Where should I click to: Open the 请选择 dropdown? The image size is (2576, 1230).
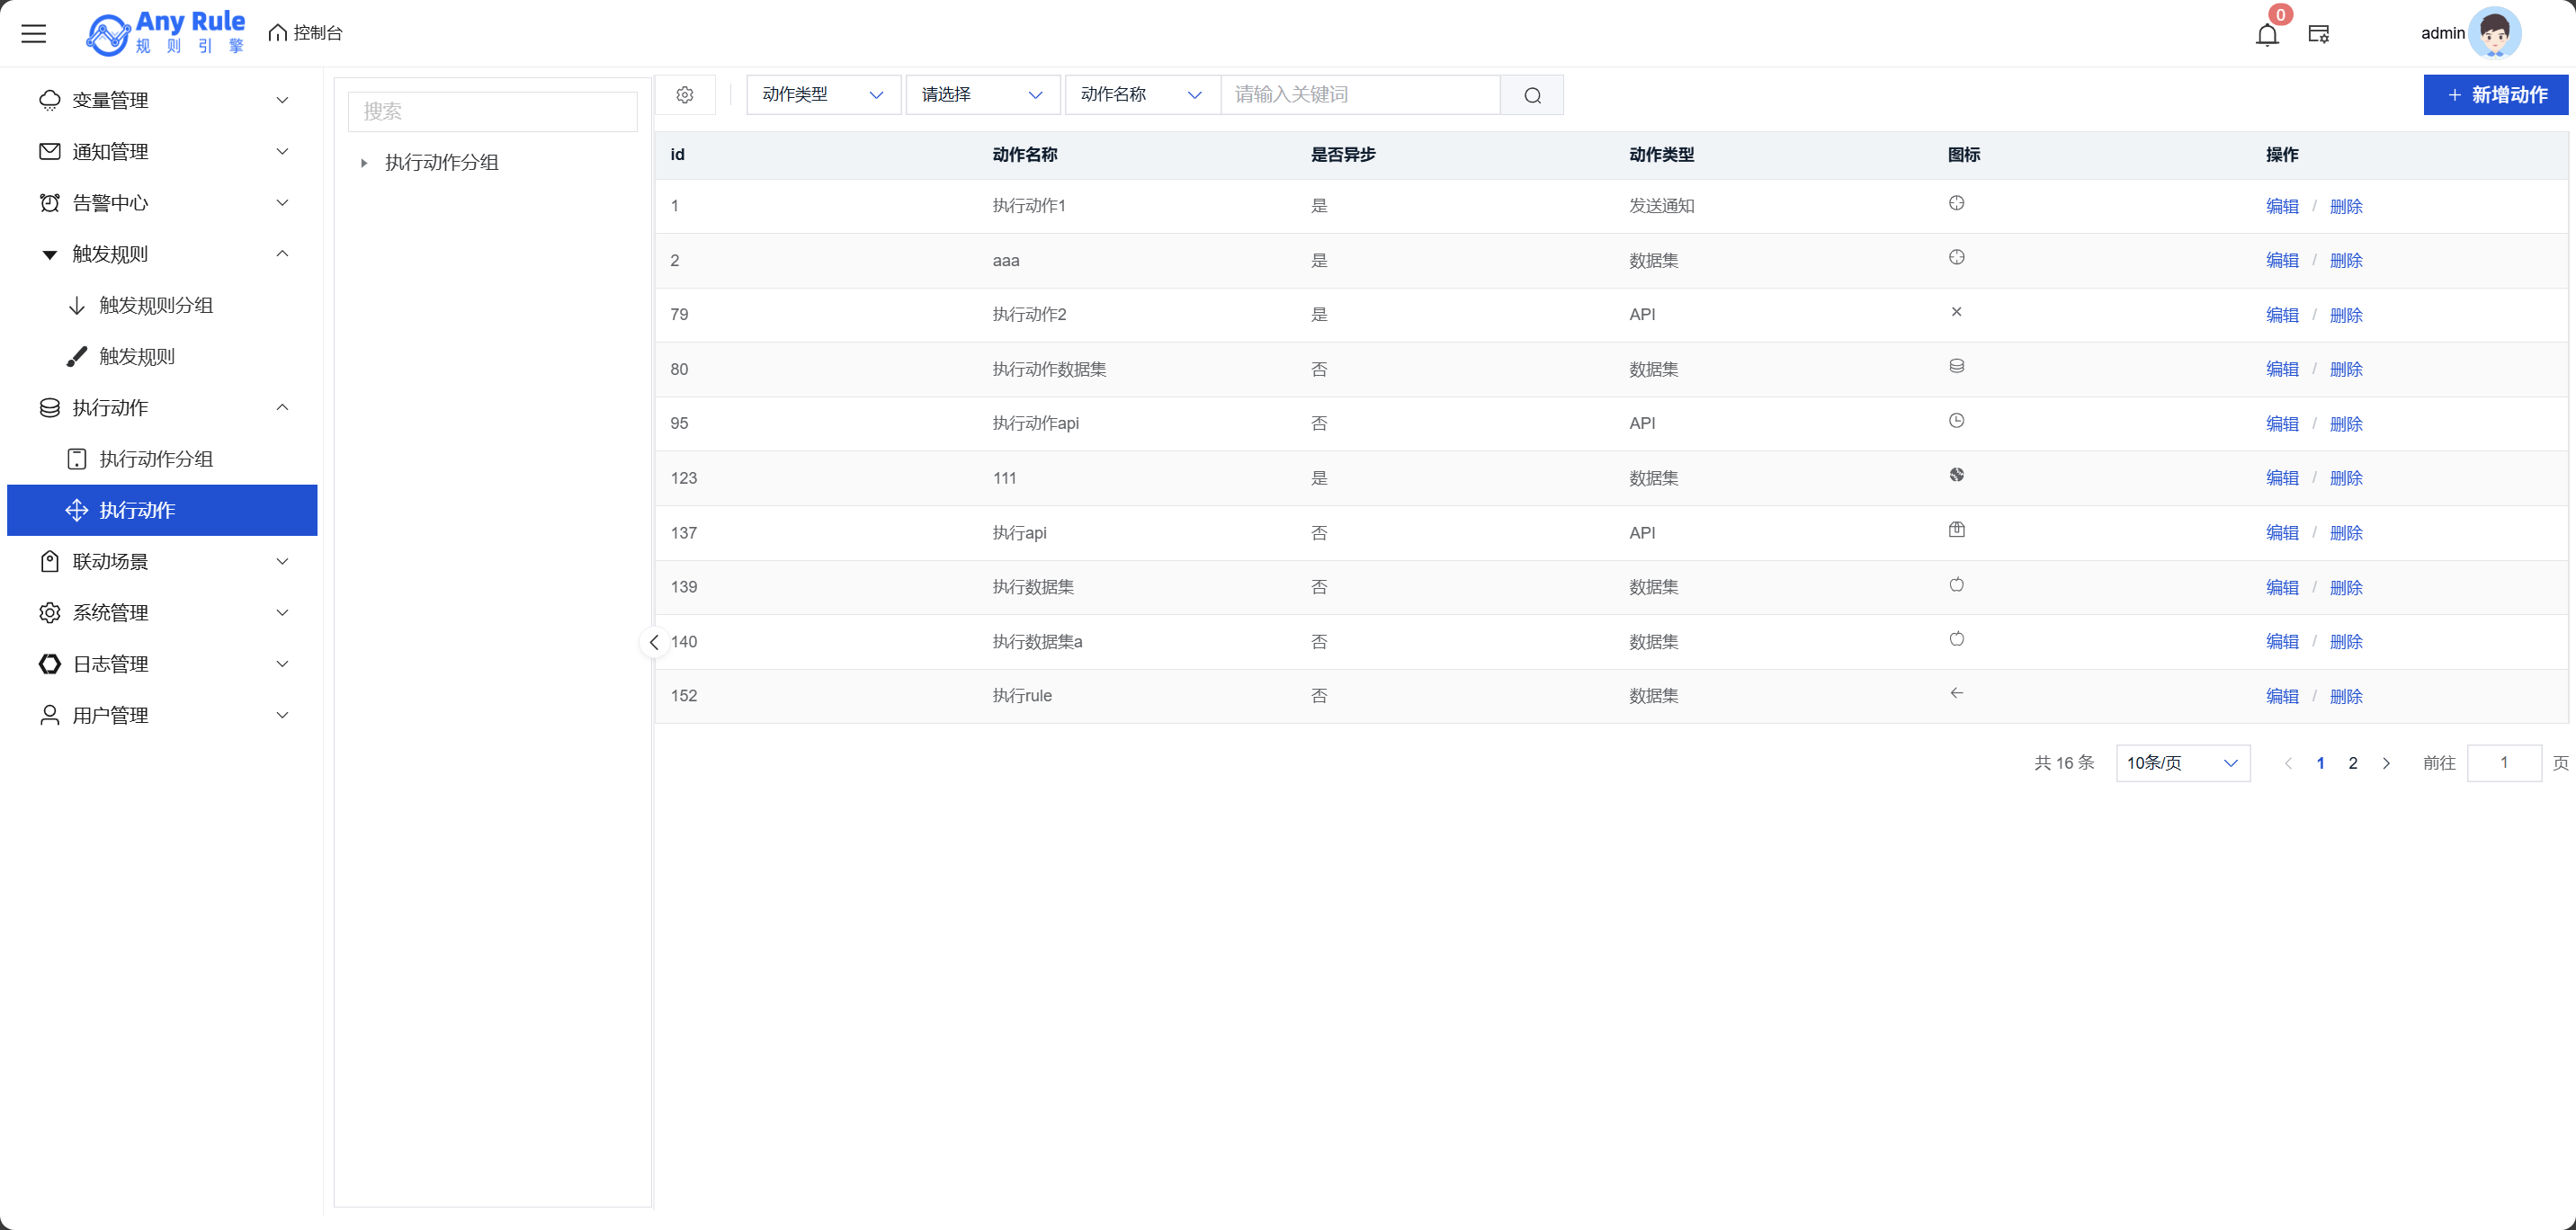coord(982,95)
